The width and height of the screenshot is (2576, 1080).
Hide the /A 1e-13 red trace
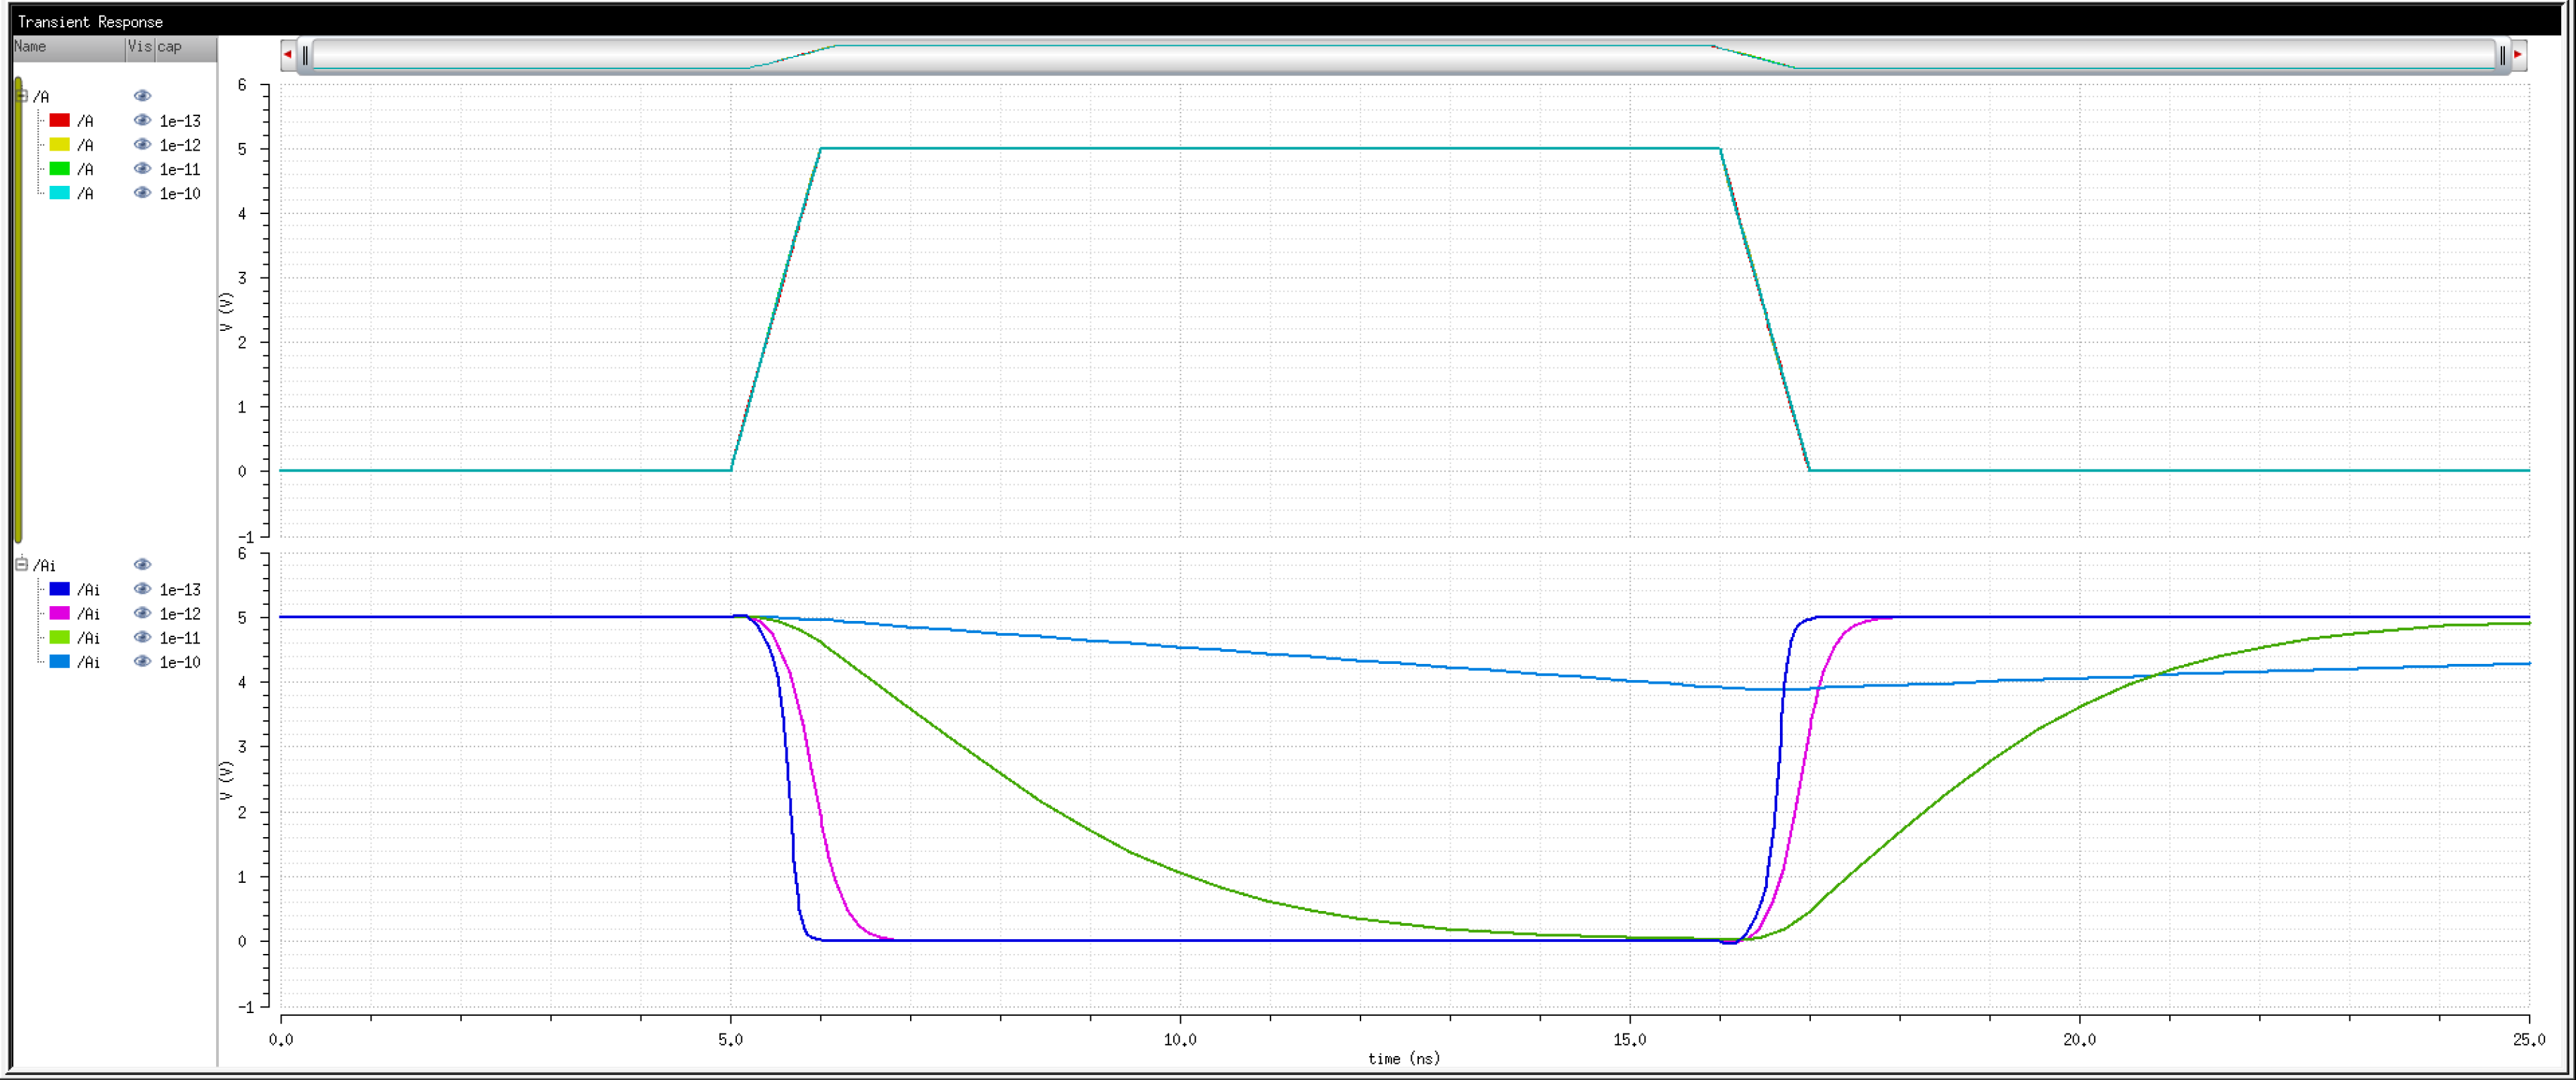click(x=142, y=120)
